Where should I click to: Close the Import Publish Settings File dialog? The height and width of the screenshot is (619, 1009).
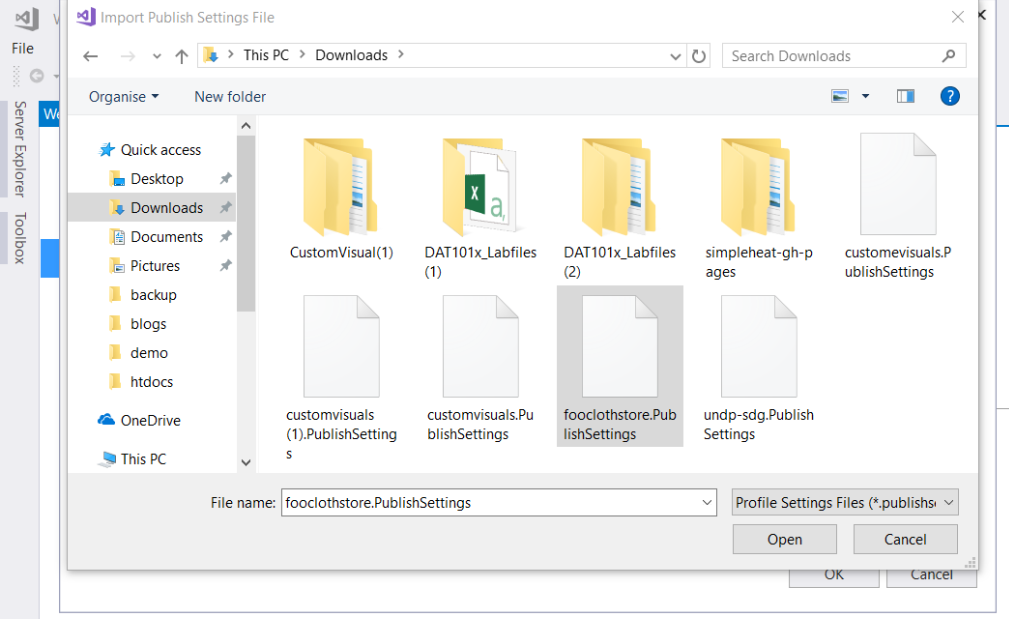[958, 17]
